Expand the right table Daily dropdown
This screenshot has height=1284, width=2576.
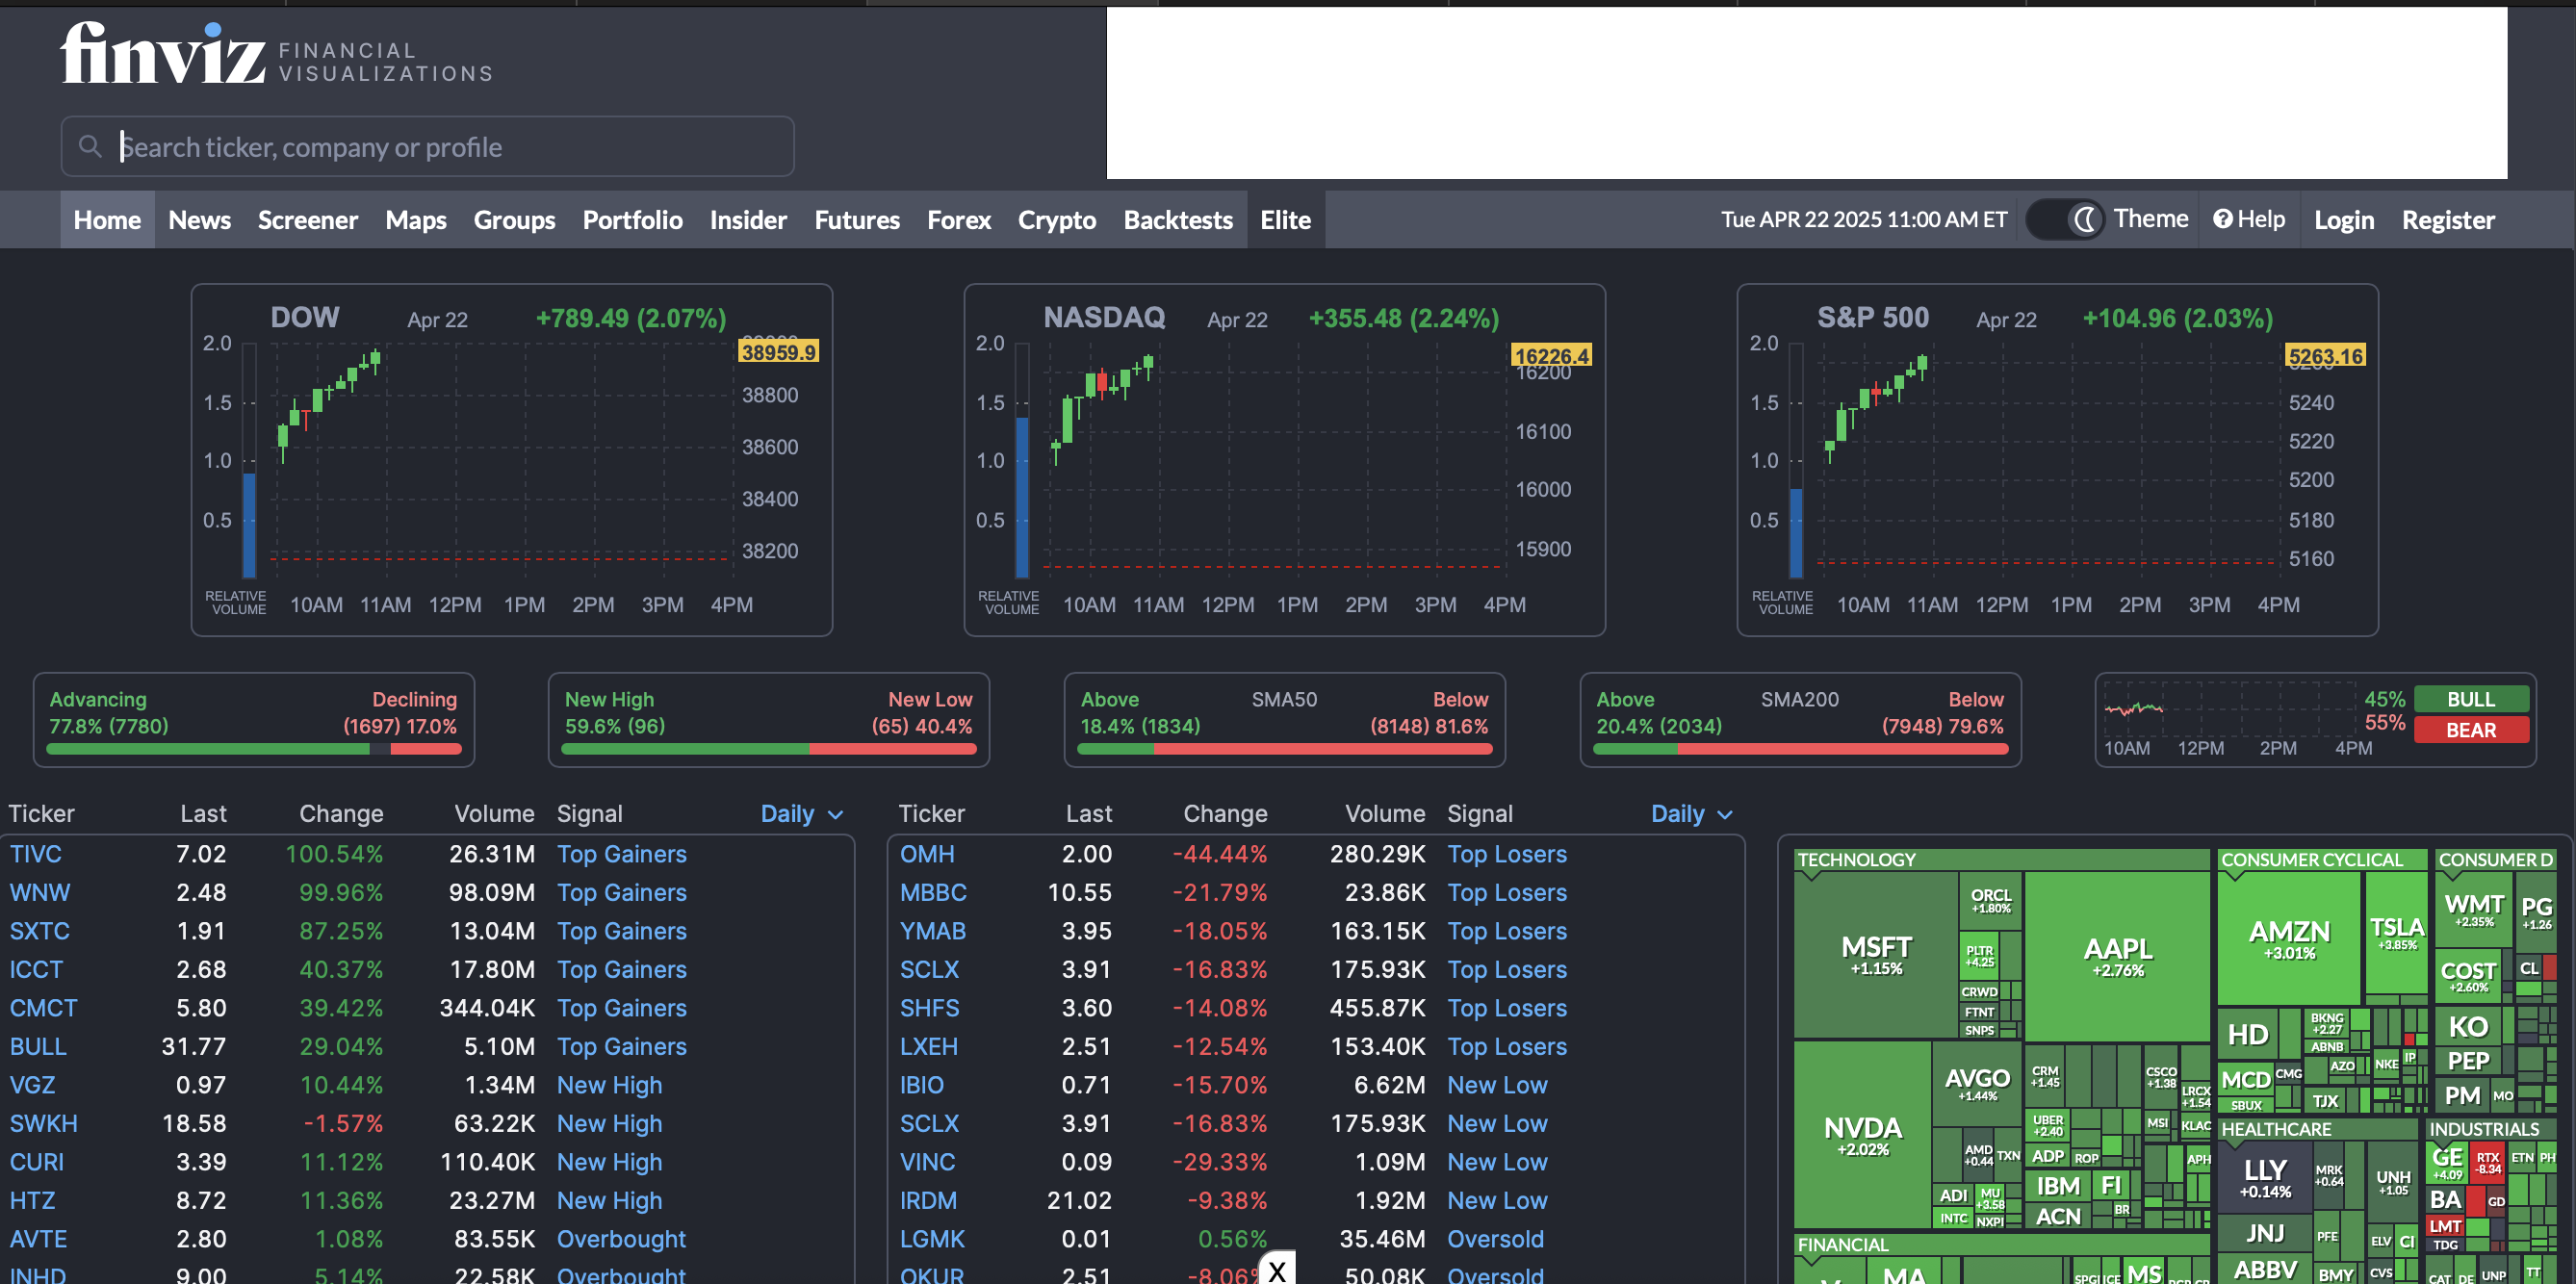[1692, 814]
